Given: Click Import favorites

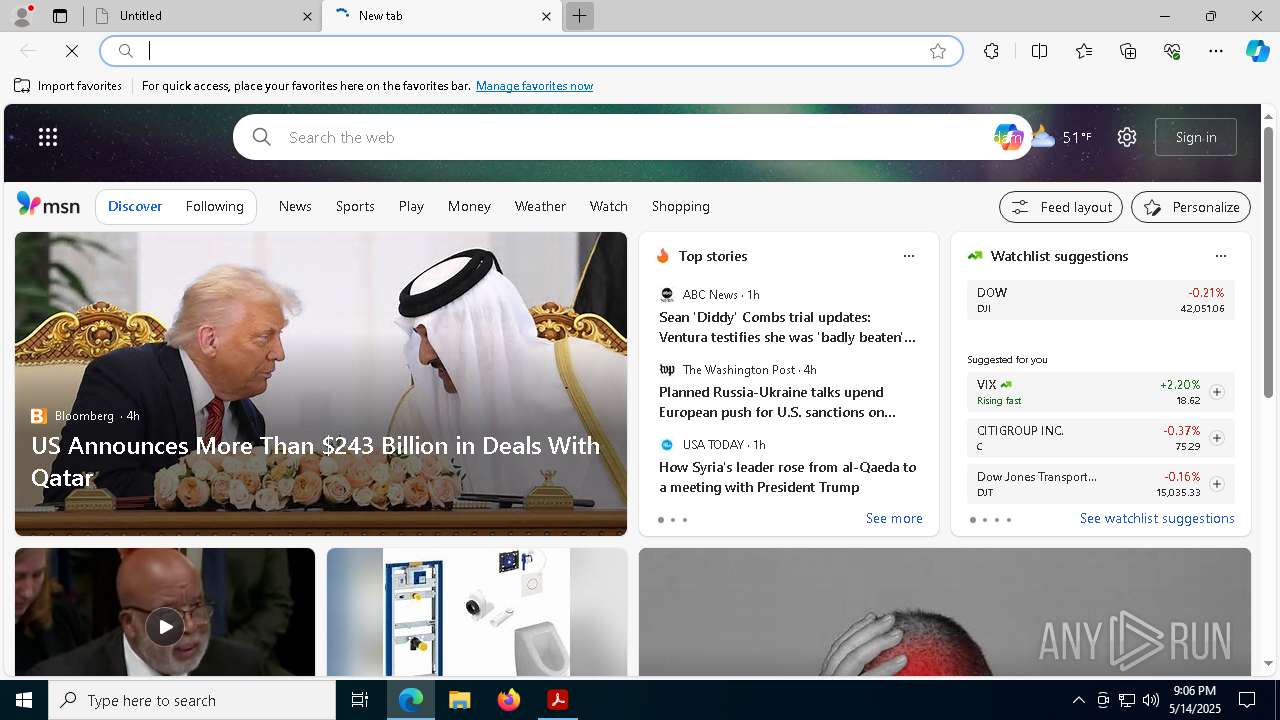Looking at the screenshot, I should tap(68, 86).
